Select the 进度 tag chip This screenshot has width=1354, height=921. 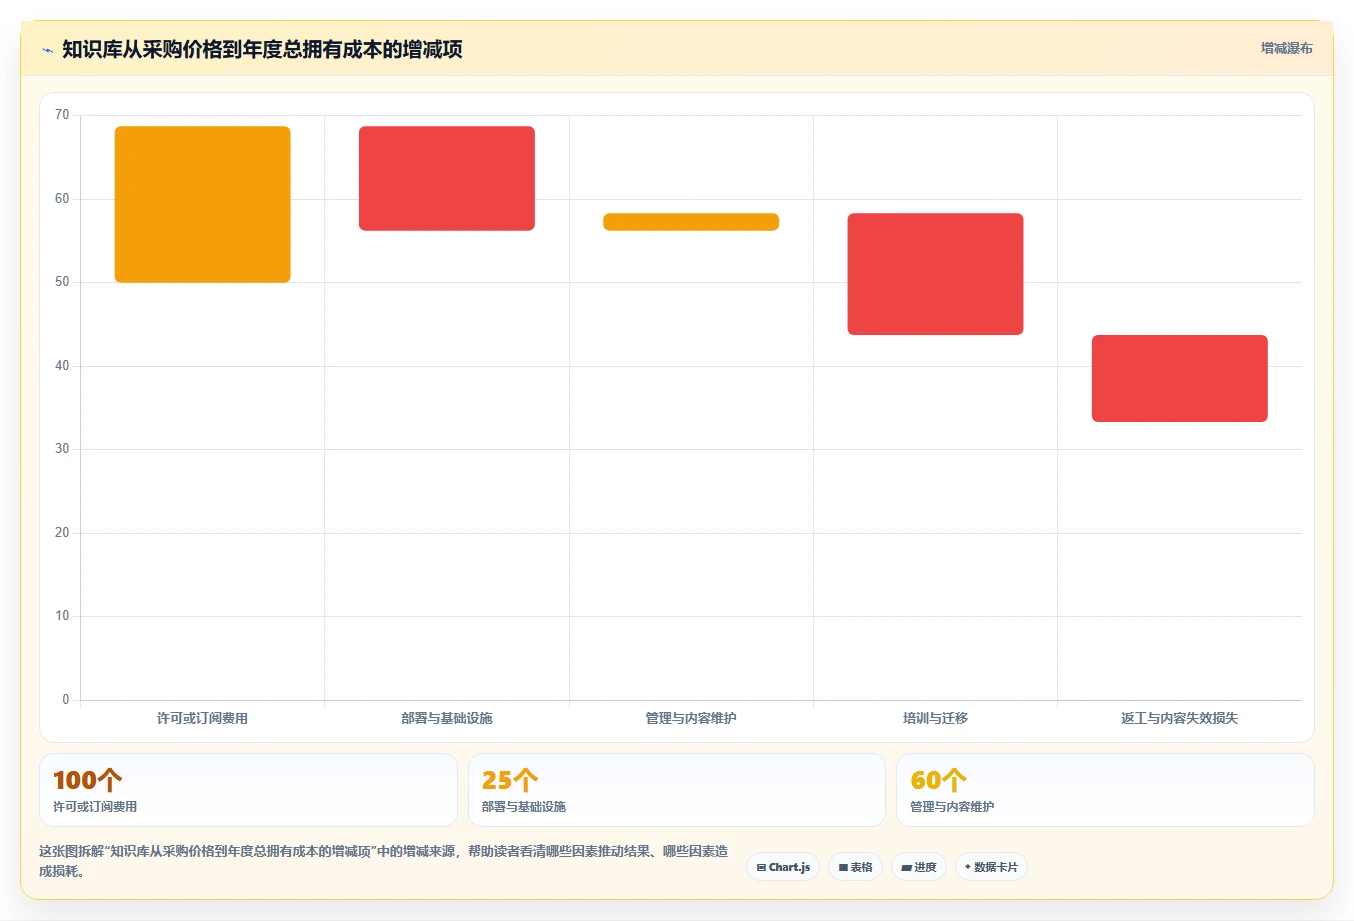click(x=919, y=867)
